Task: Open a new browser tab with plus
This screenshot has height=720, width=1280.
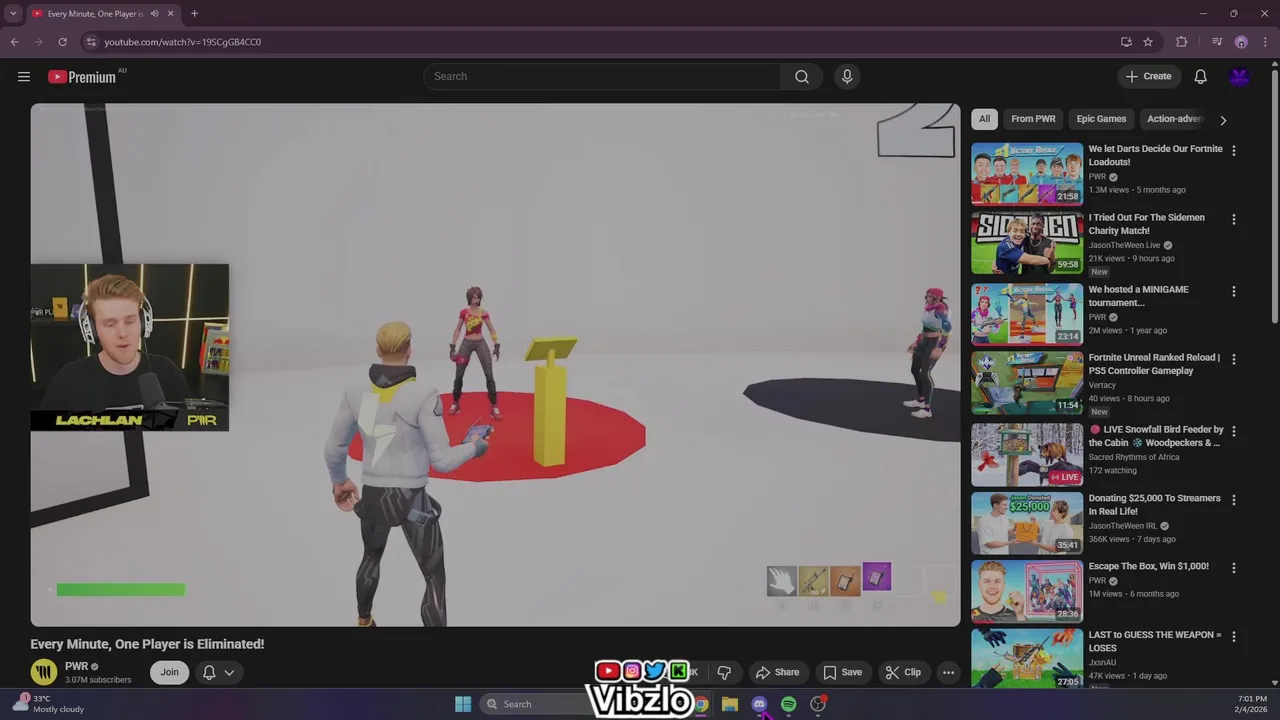Action: [x=194, y=14]
